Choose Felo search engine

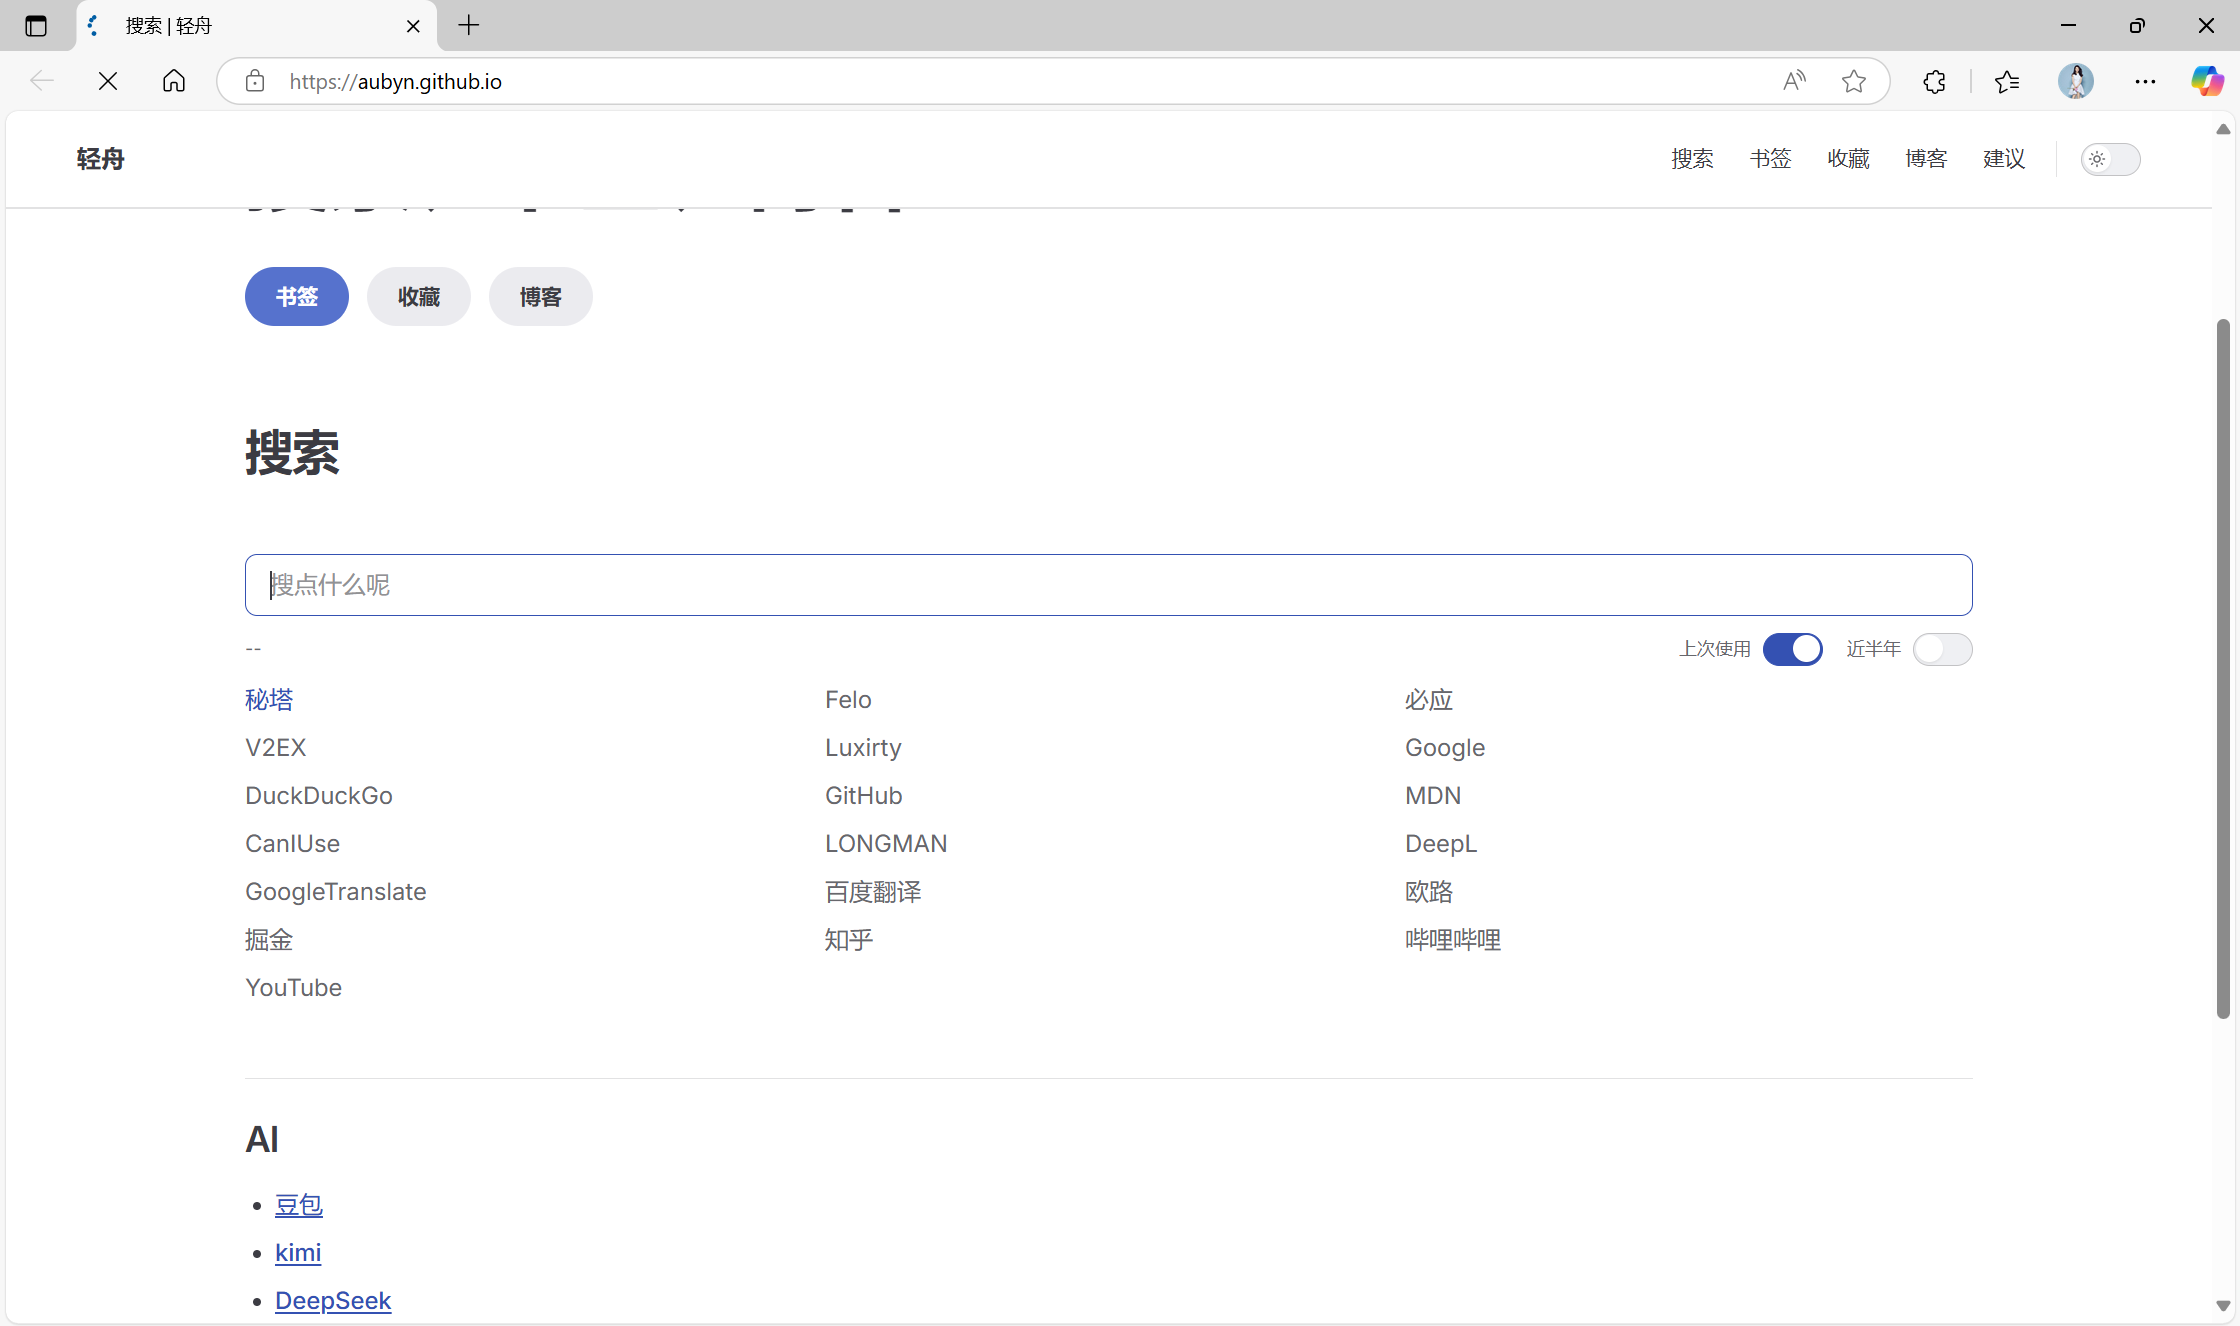848,700
